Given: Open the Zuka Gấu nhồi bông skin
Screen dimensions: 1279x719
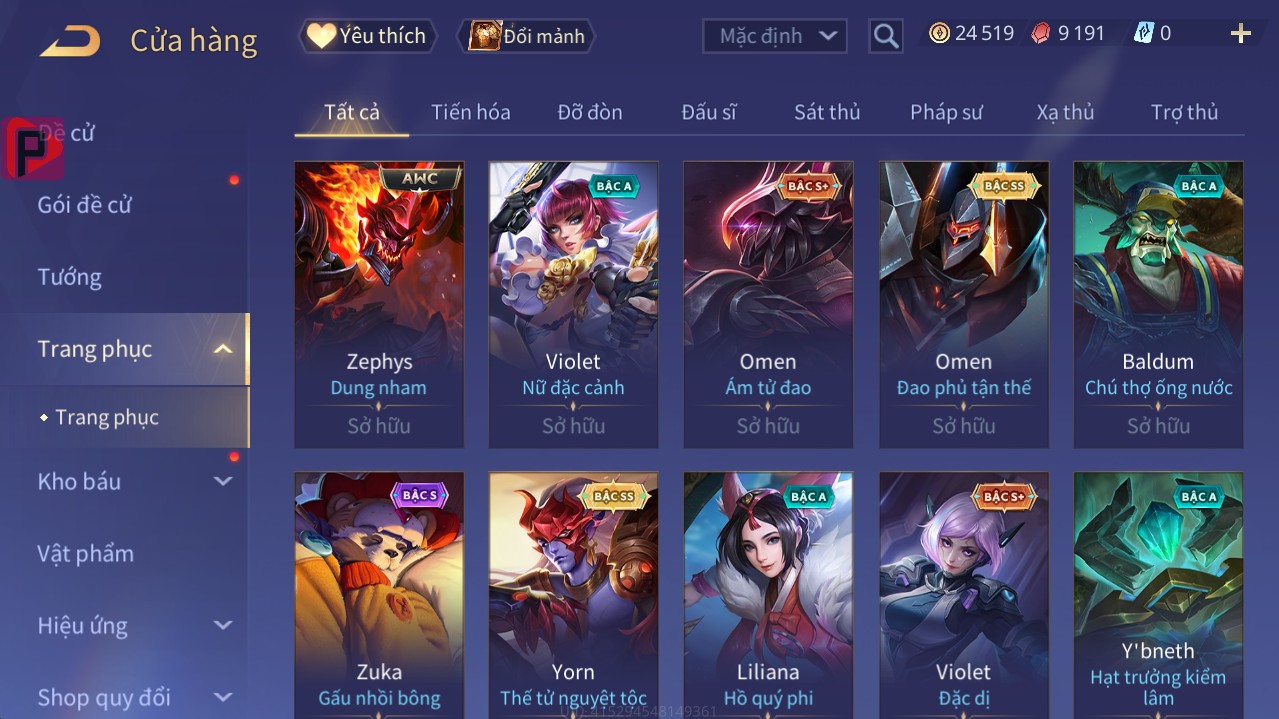Looking at the screenshot, I should point(379,595).
